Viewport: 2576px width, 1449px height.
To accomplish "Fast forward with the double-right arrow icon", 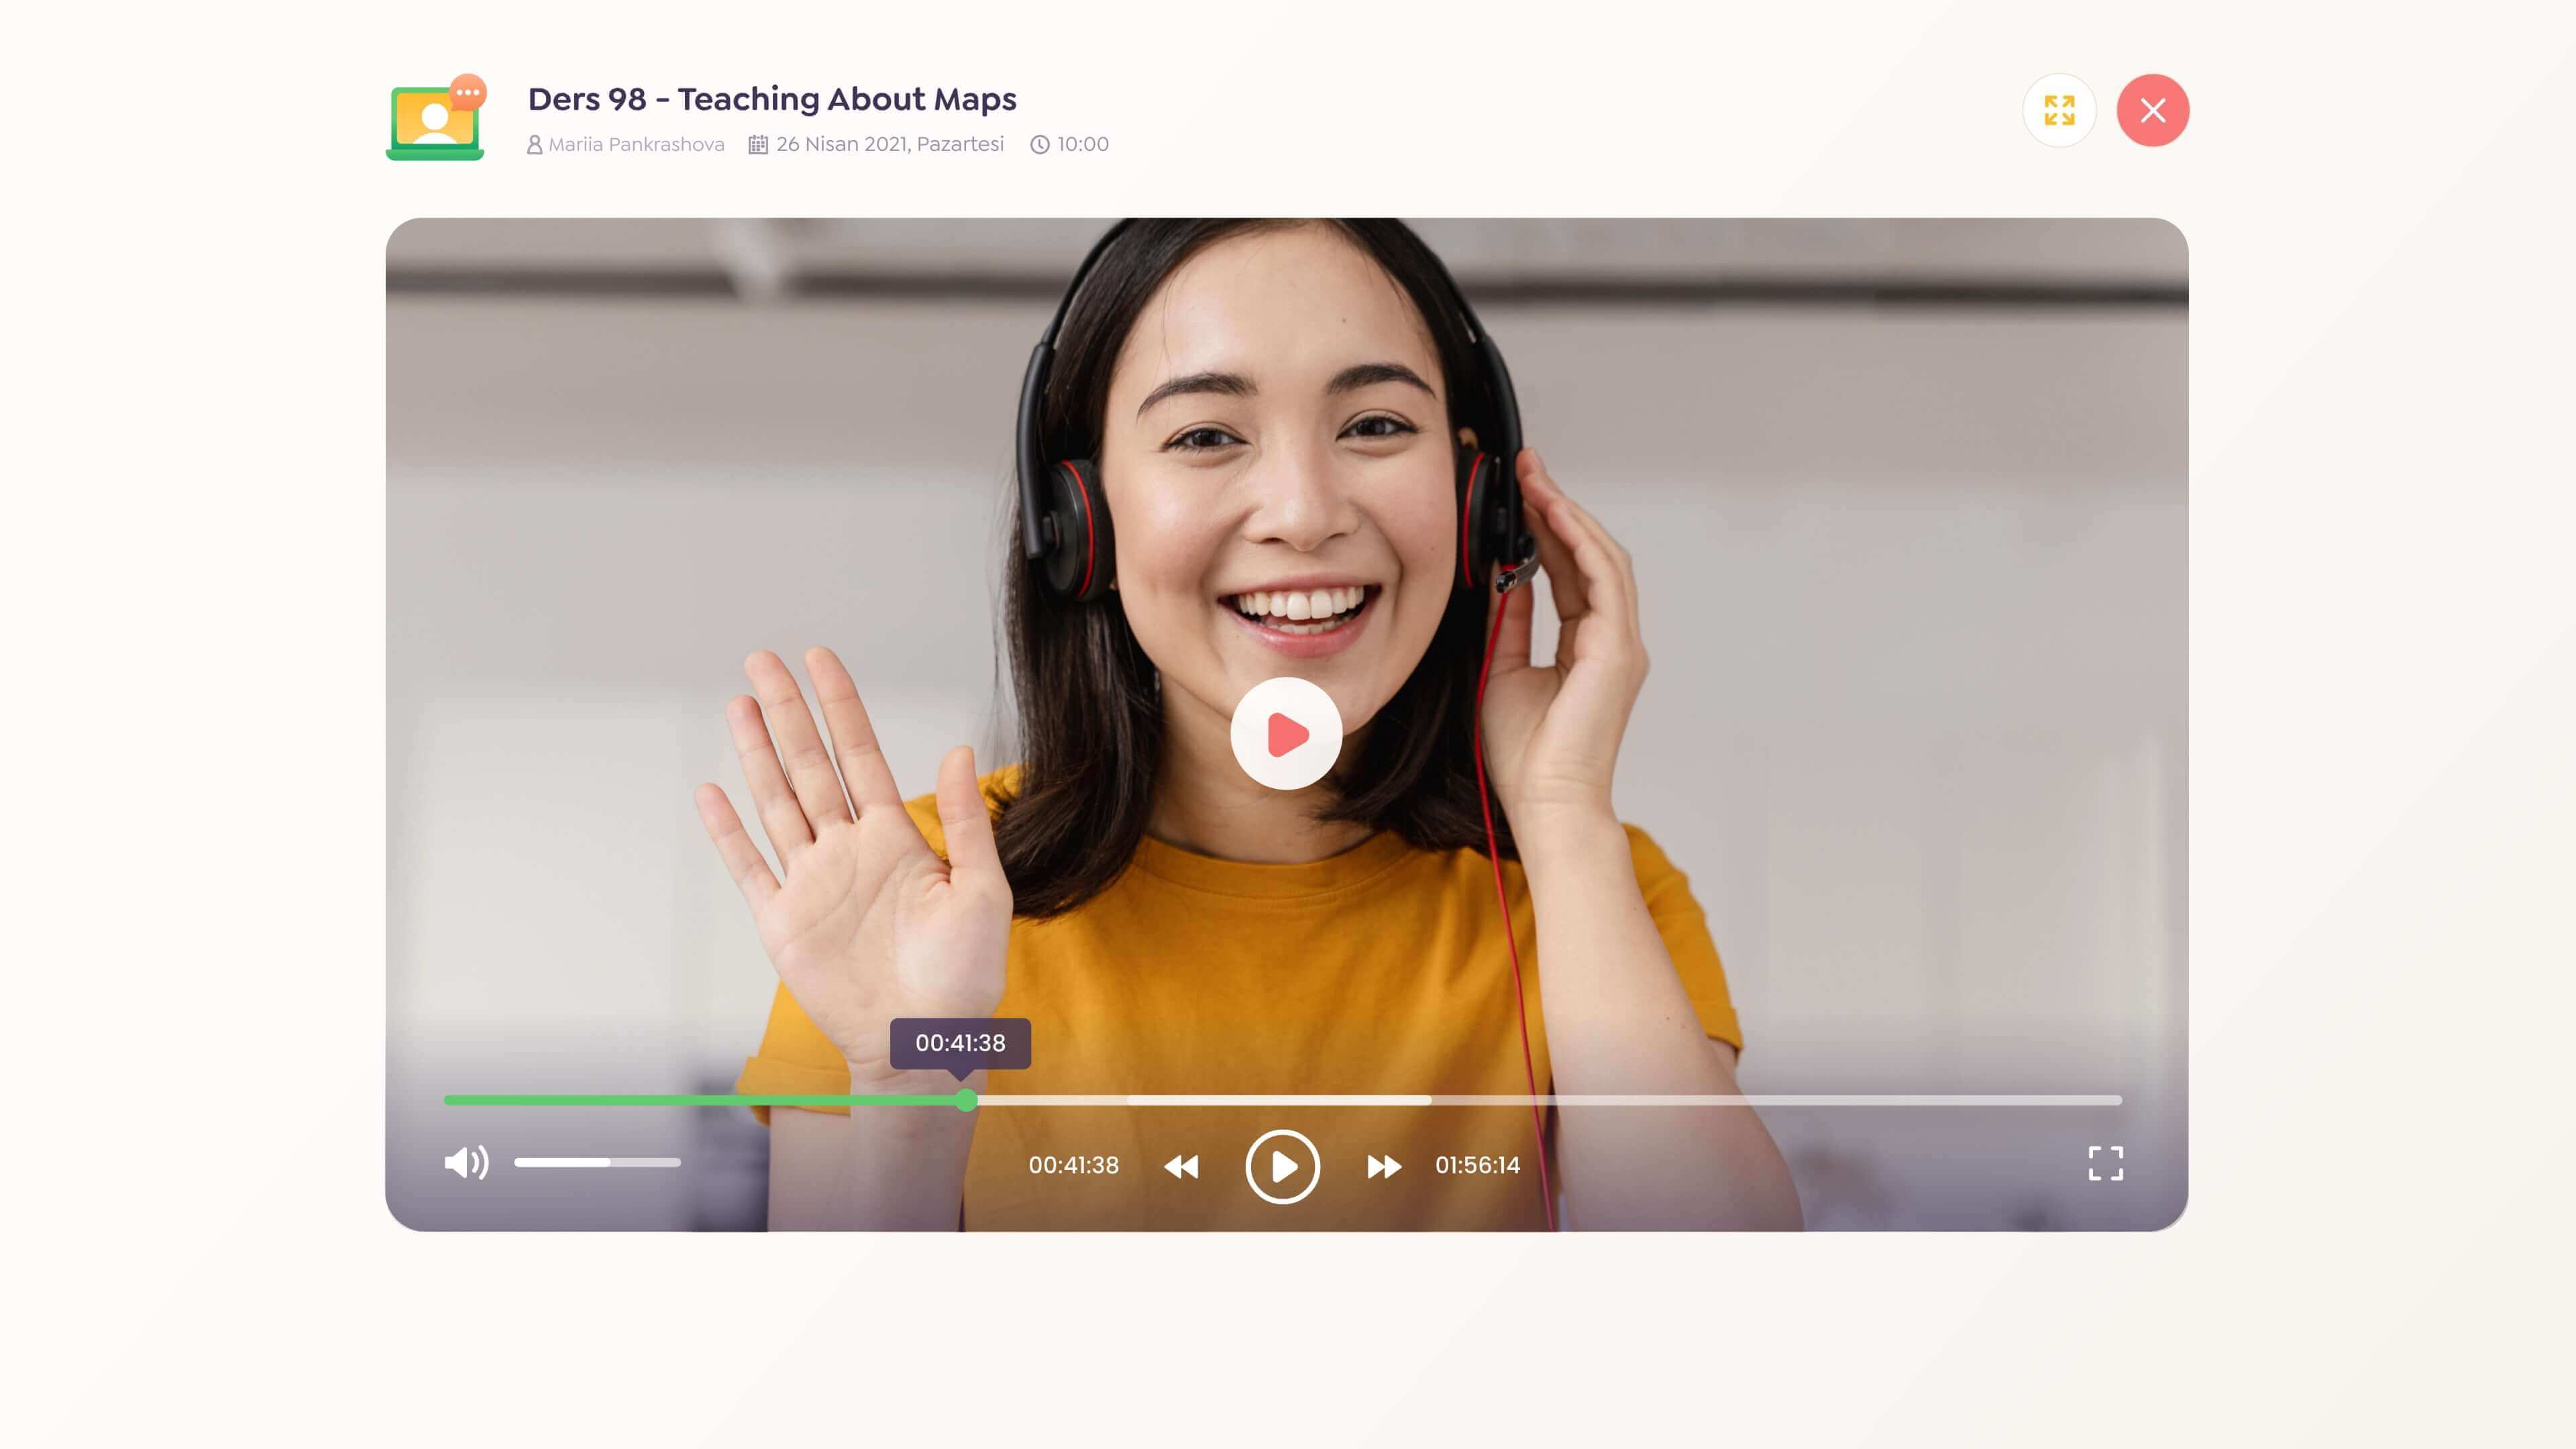I will click(1384, 1166).
